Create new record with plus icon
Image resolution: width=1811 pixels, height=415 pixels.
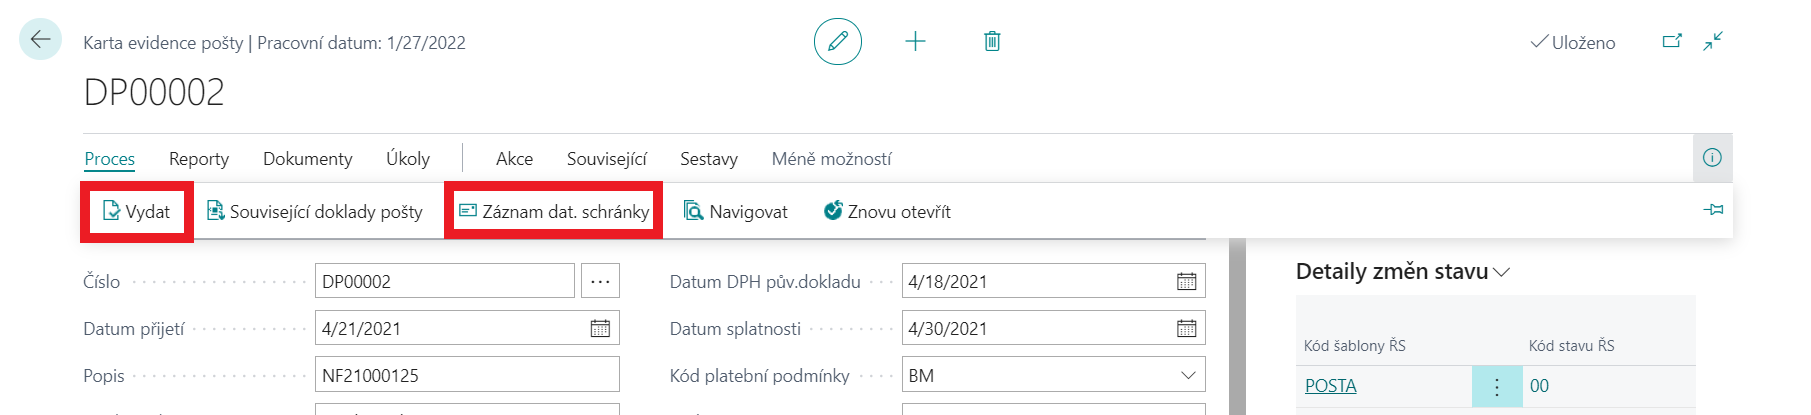[x=915, y=41]
